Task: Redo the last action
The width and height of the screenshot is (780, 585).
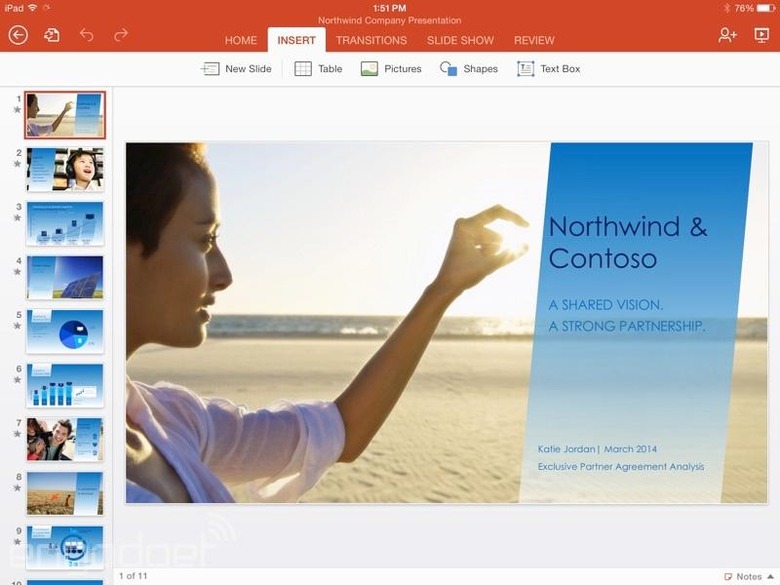Action: click(121, 35)
